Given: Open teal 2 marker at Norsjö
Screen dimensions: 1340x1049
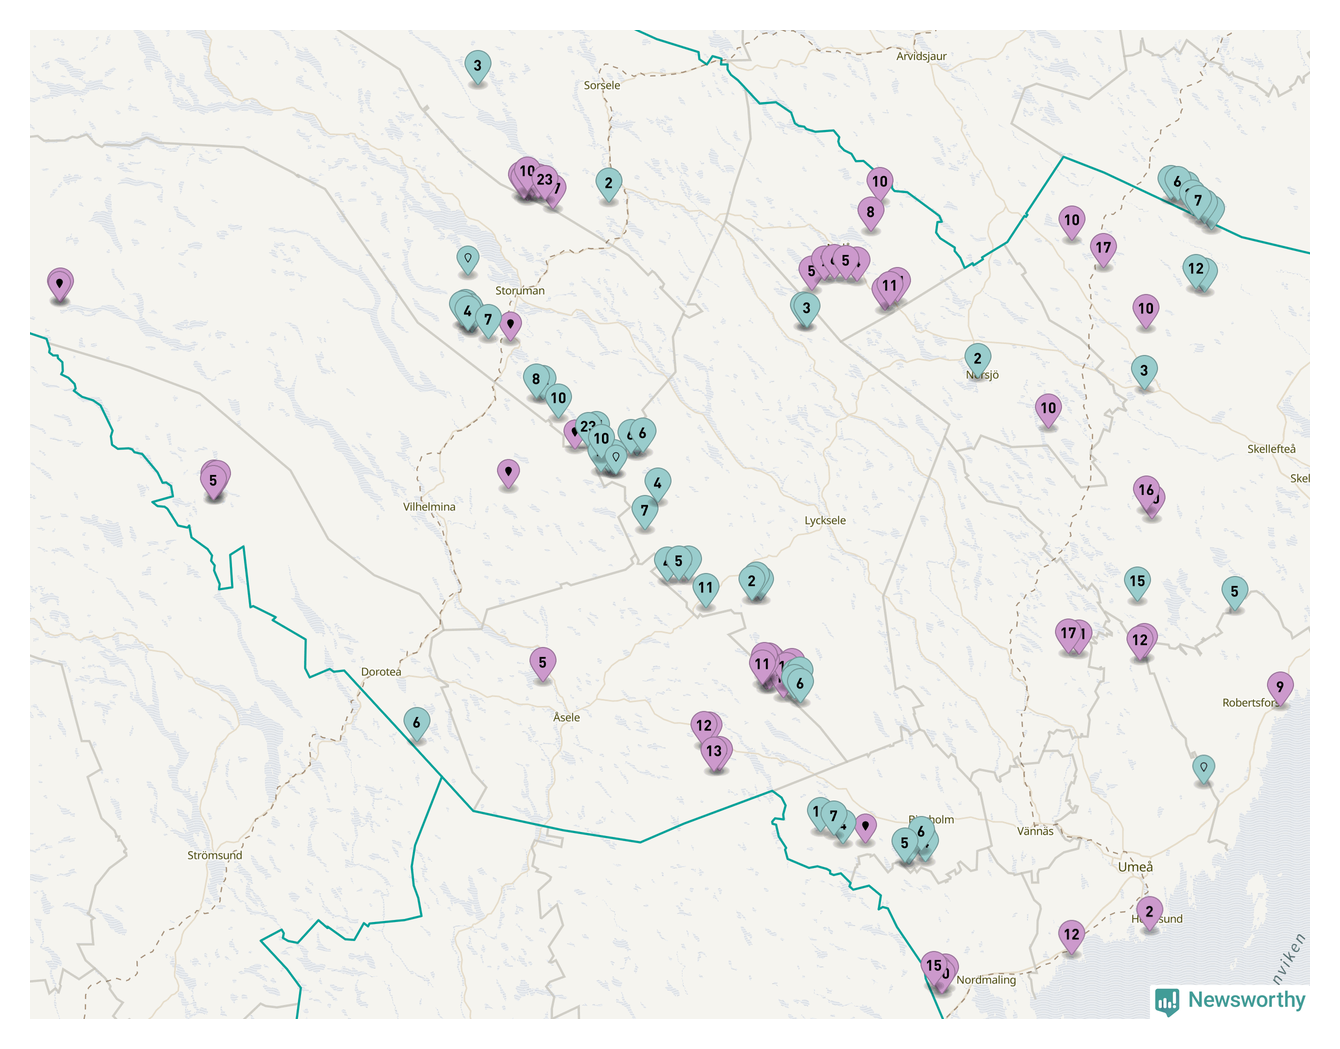Looking at the screenshot, I should pos(978,360).
